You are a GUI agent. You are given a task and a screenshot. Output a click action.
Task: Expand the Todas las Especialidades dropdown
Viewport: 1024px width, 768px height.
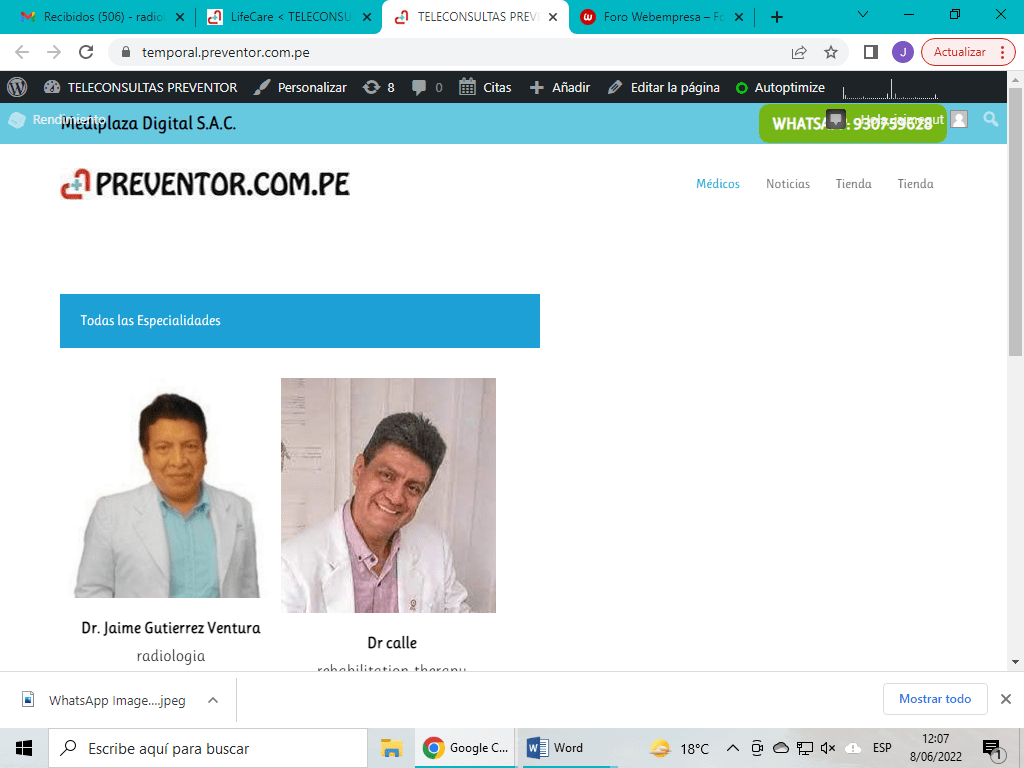coord(300,321)
